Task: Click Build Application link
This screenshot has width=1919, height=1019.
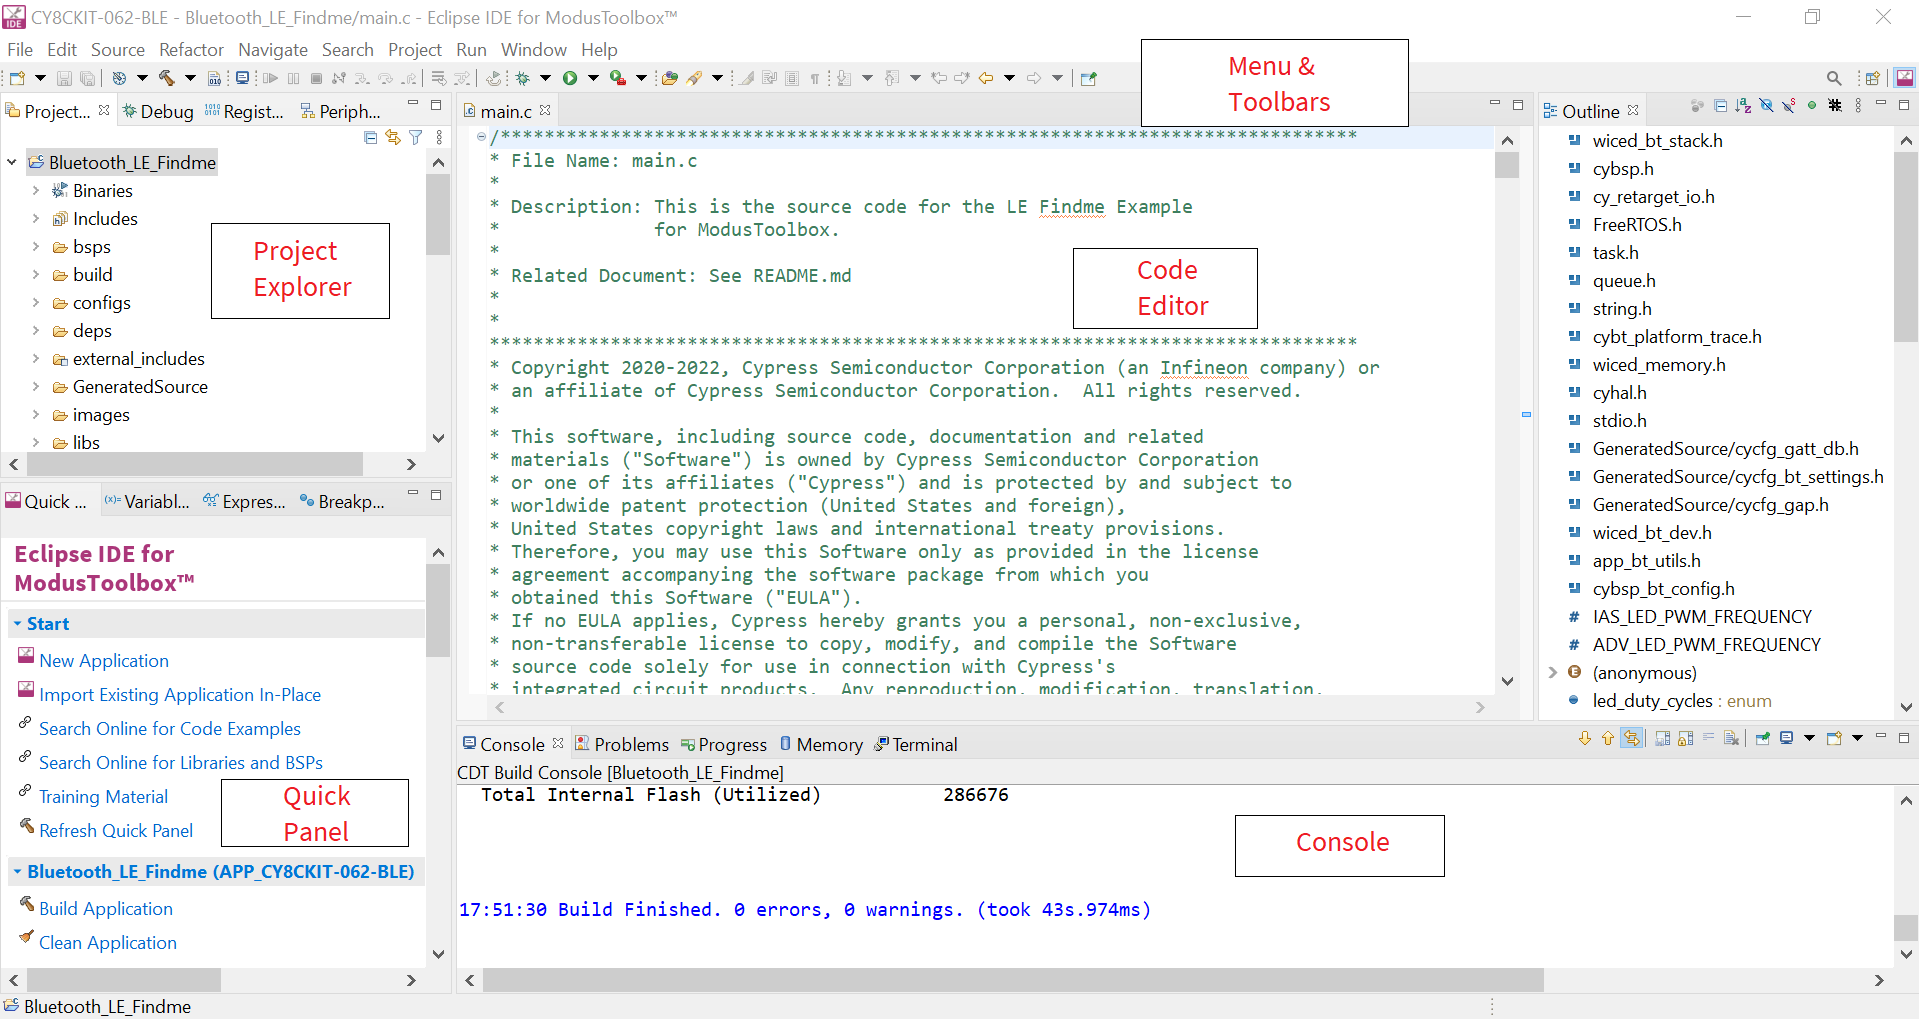Action: pos(106,908)
